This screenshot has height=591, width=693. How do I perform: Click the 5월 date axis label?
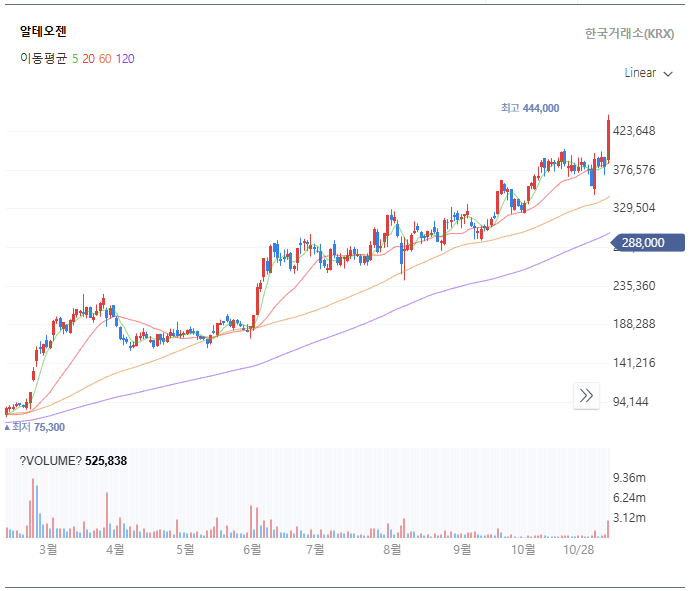coord(185,549)
